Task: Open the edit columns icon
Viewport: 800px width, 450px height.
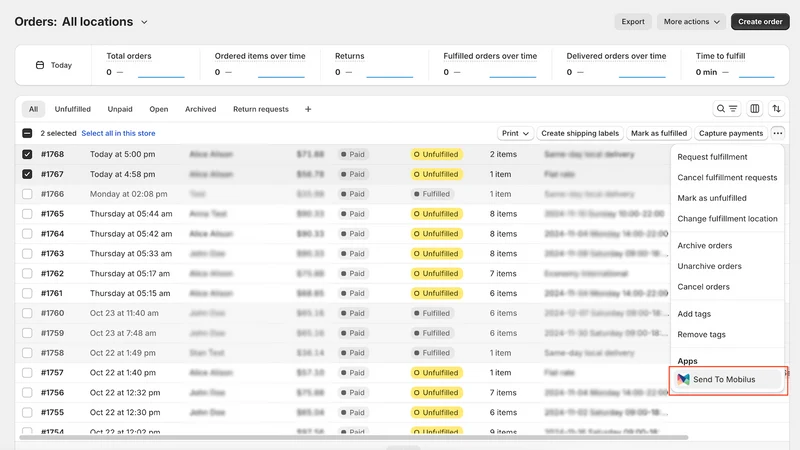Action: coord(755,109)
